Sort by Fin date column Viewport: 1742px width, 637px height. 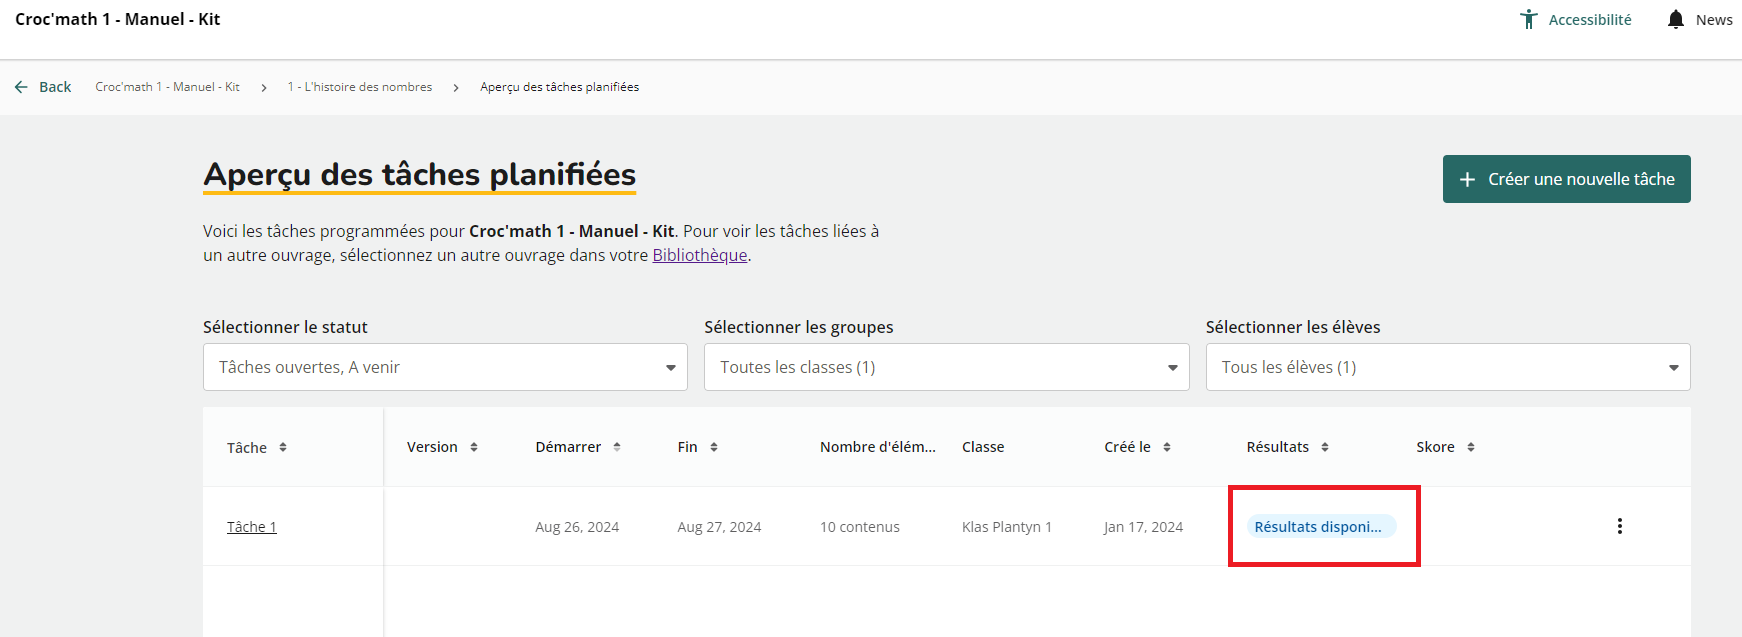tap(714, 447)
